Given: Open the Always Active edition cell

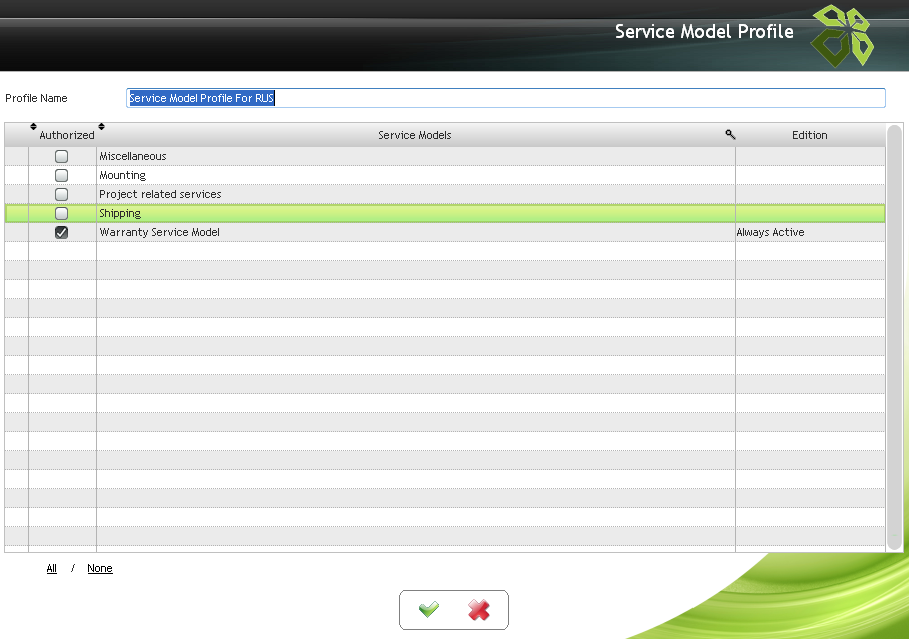Looking at the screenshot, I should pos(770,233).
